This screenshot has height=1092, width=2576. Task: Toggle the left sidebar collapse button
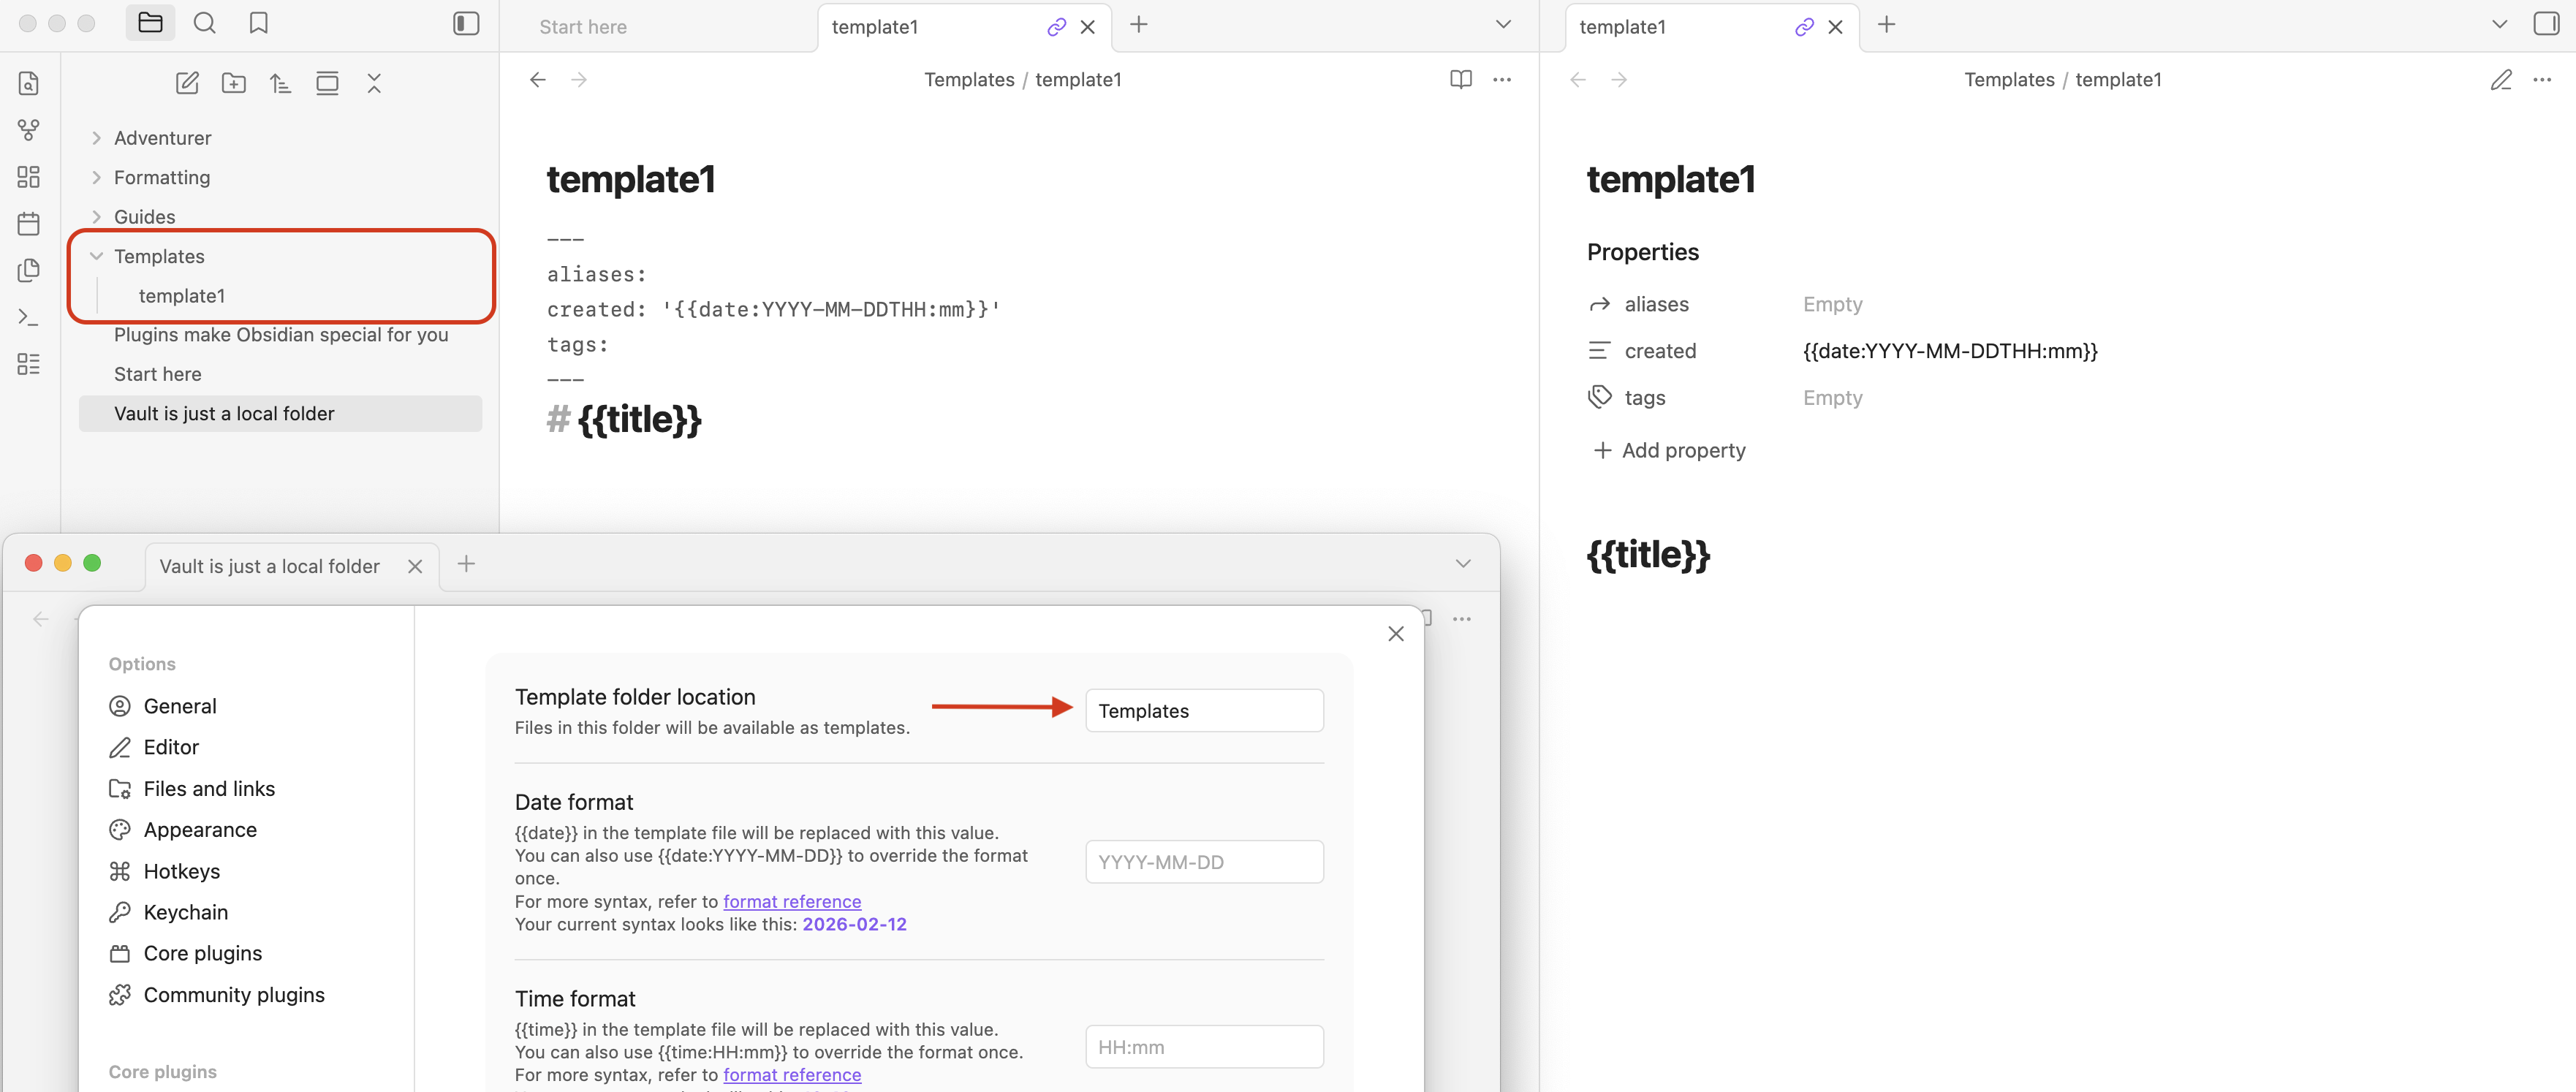pos(466,23)
